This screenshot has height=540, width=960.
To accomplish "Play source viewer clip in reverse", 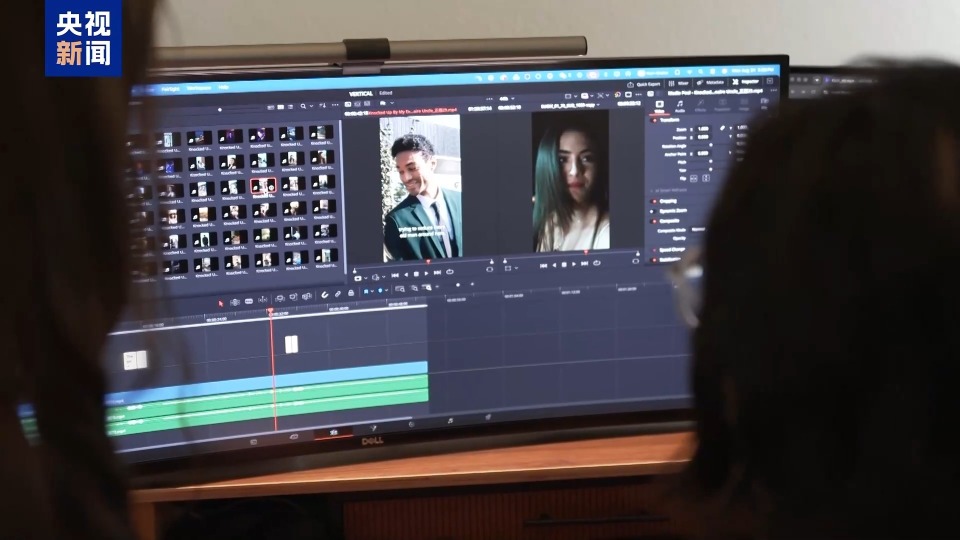I will (405, 274).
